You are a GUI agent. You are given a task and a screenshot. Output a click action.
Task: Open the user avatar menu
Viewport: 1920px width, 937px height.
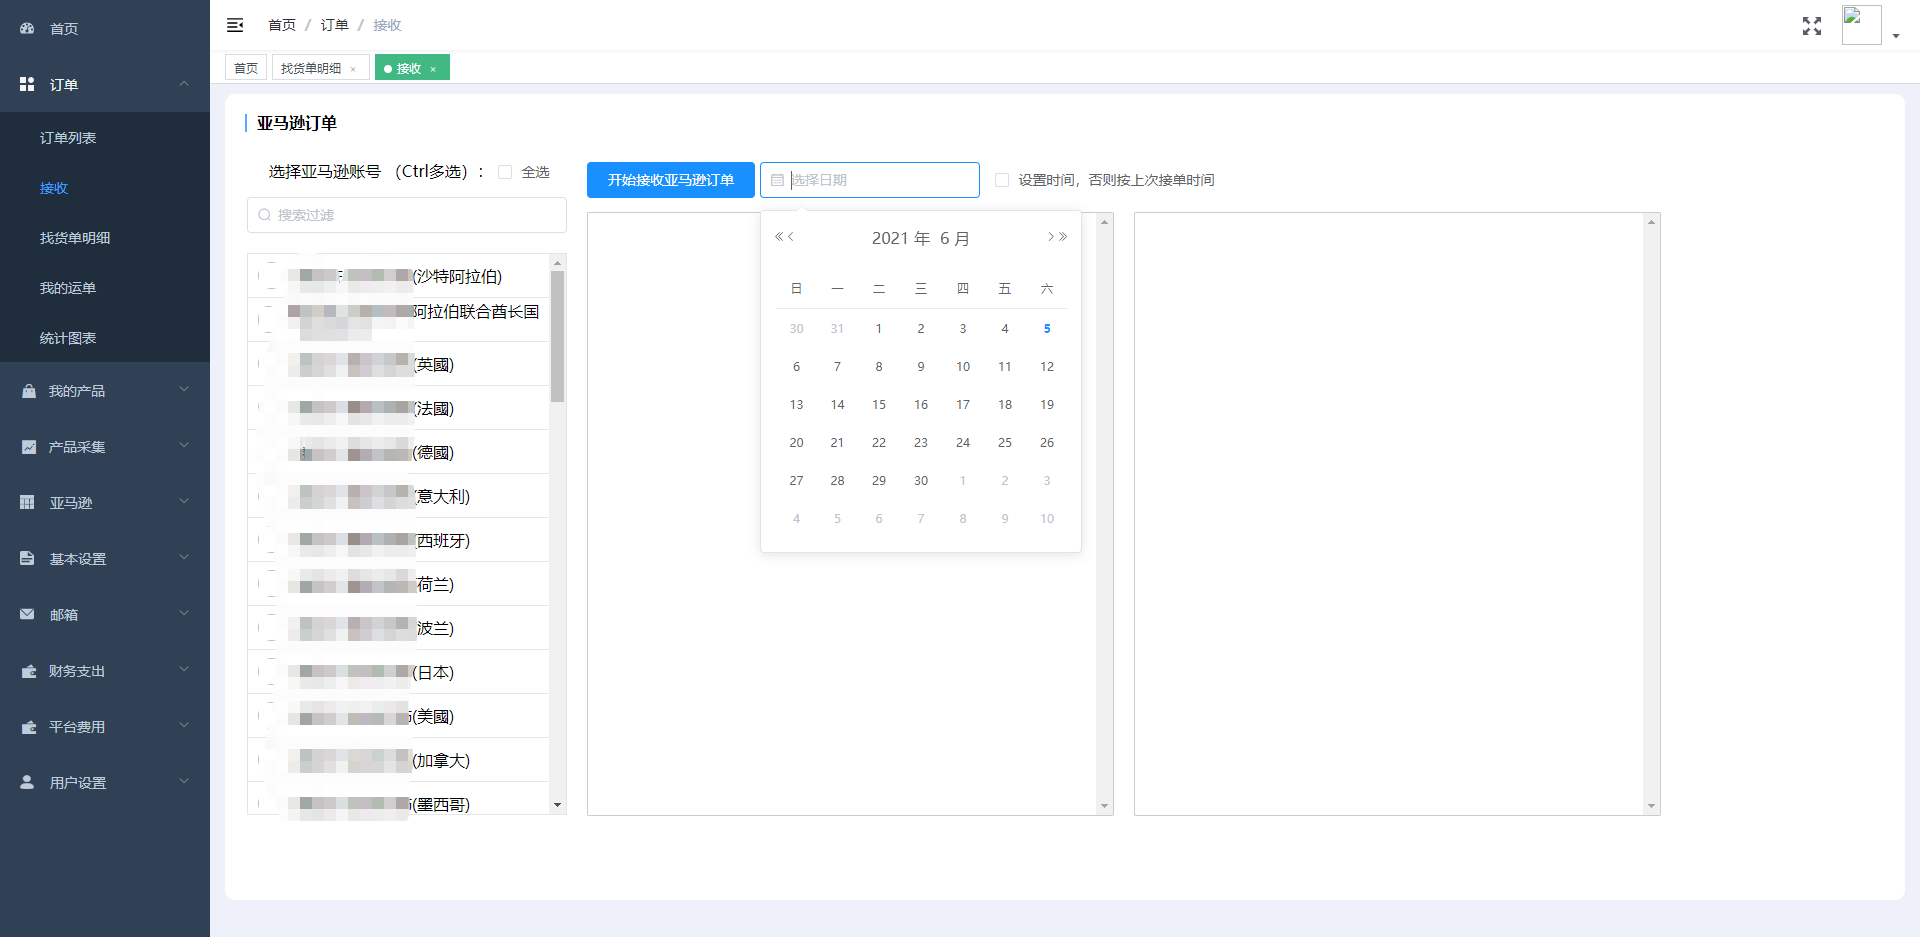1868,26
